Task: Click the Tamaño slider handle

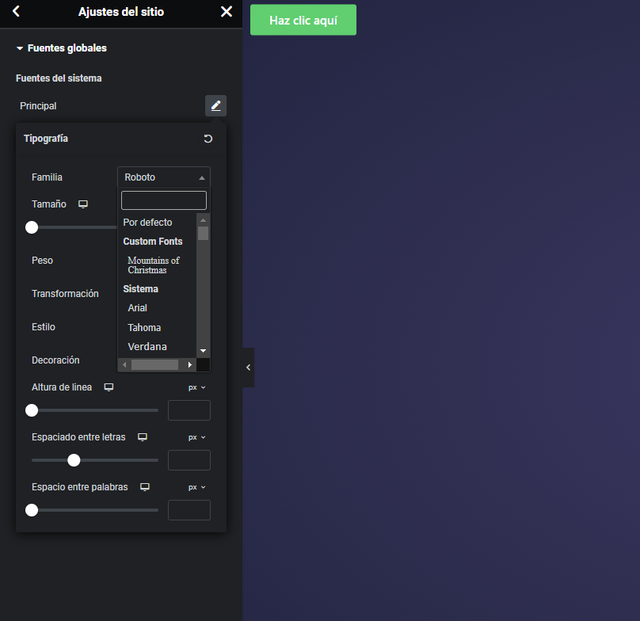Action: click(x=31, y=227)
